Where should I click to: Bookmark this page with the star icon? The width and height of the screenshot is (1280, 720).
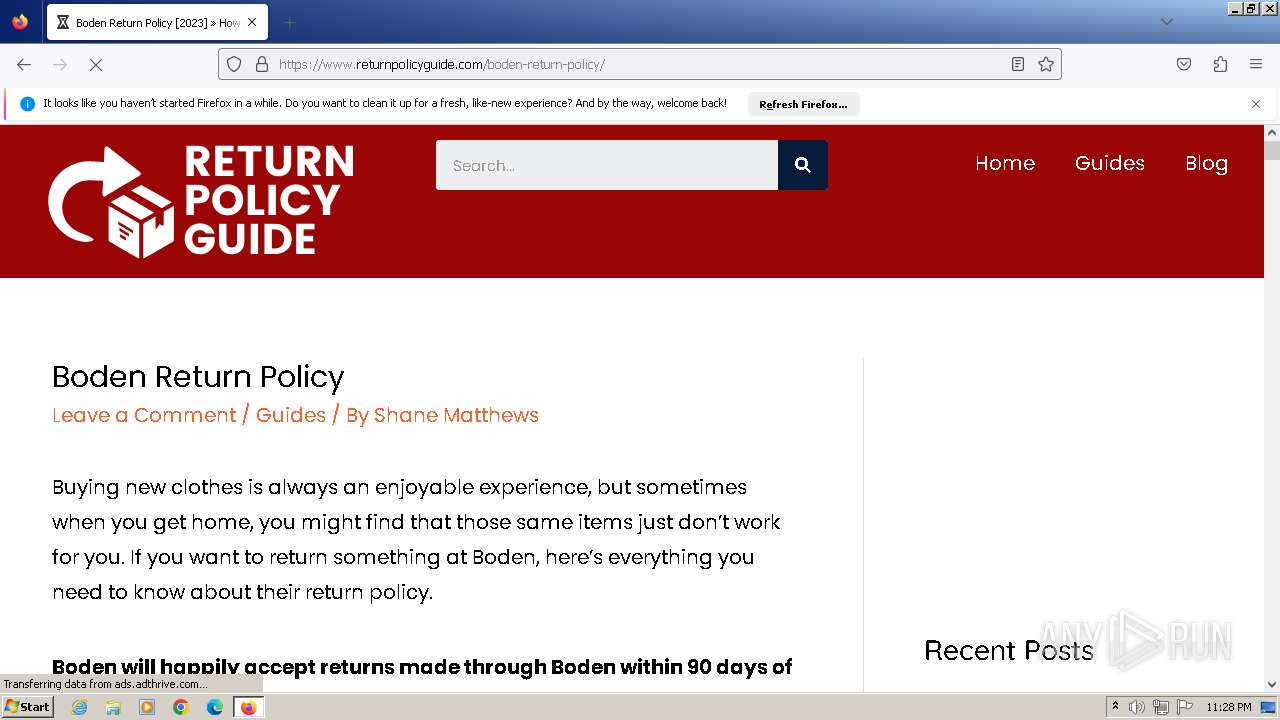coord(1046,64)
